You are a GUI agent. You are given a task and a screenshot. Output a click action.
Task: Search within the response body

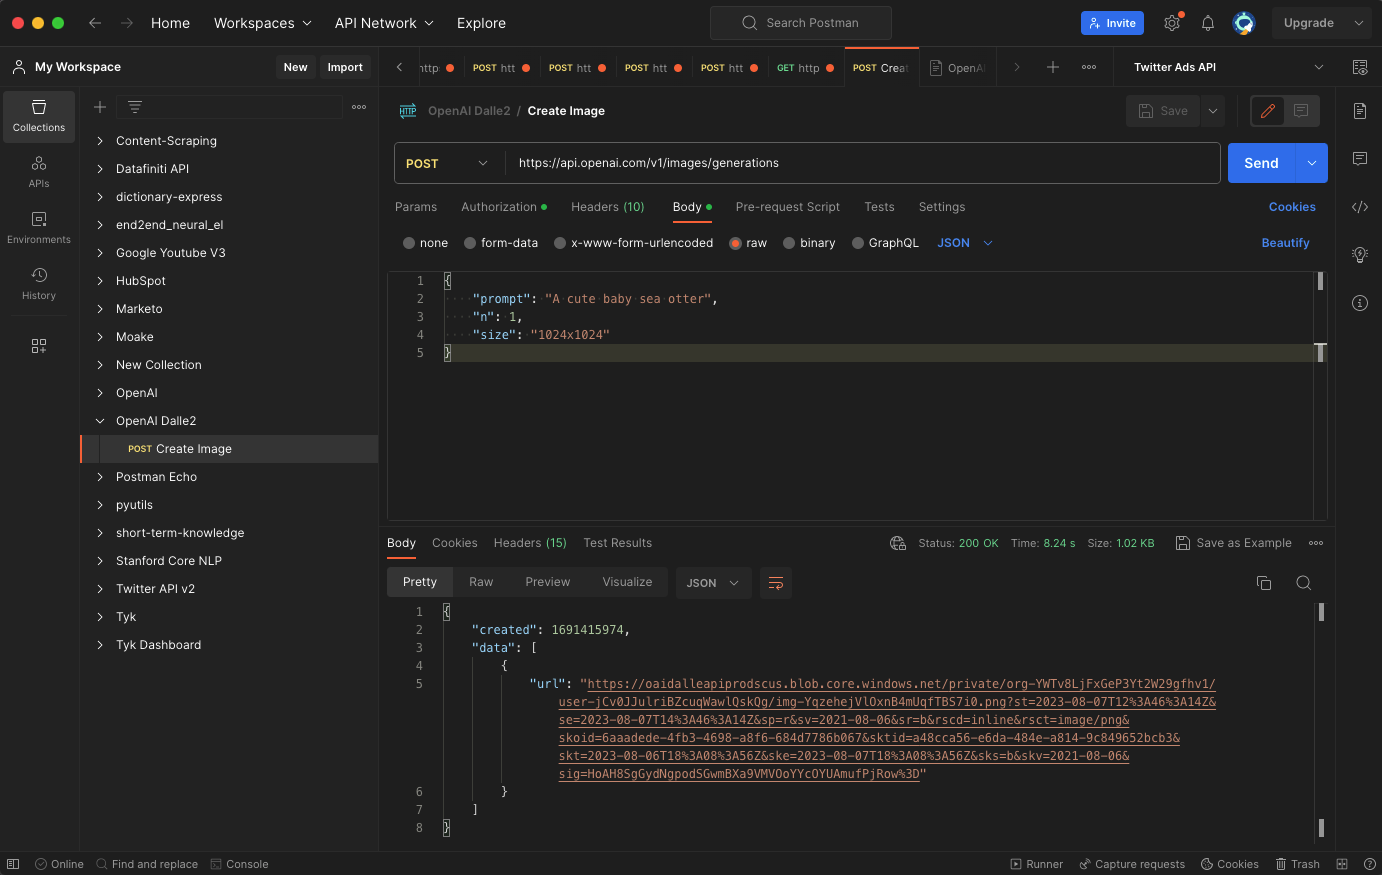click(1304, 583)
